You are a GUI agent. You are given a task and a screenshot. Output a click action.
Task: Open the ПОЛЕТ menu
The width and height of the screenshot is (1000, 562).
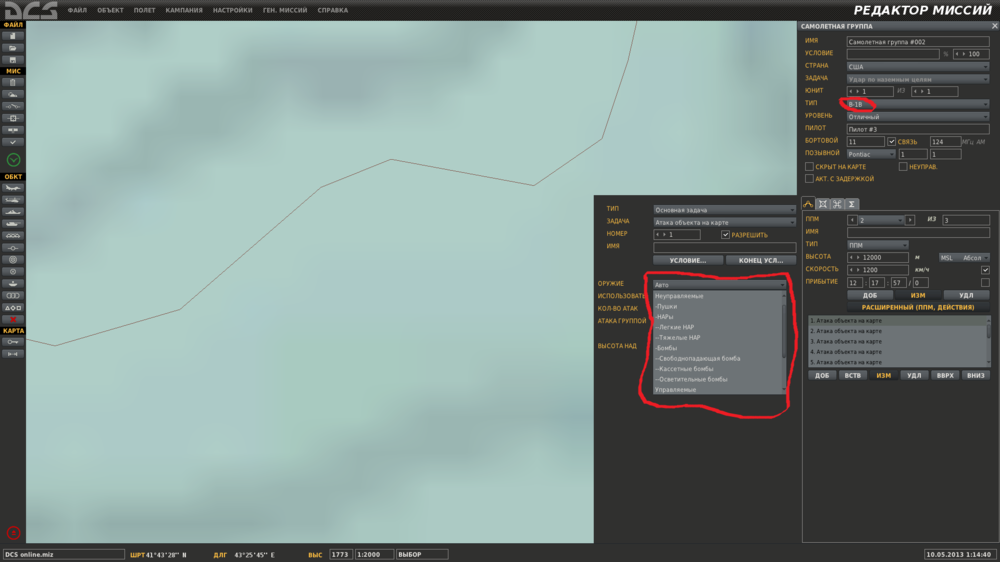point(145,10)
